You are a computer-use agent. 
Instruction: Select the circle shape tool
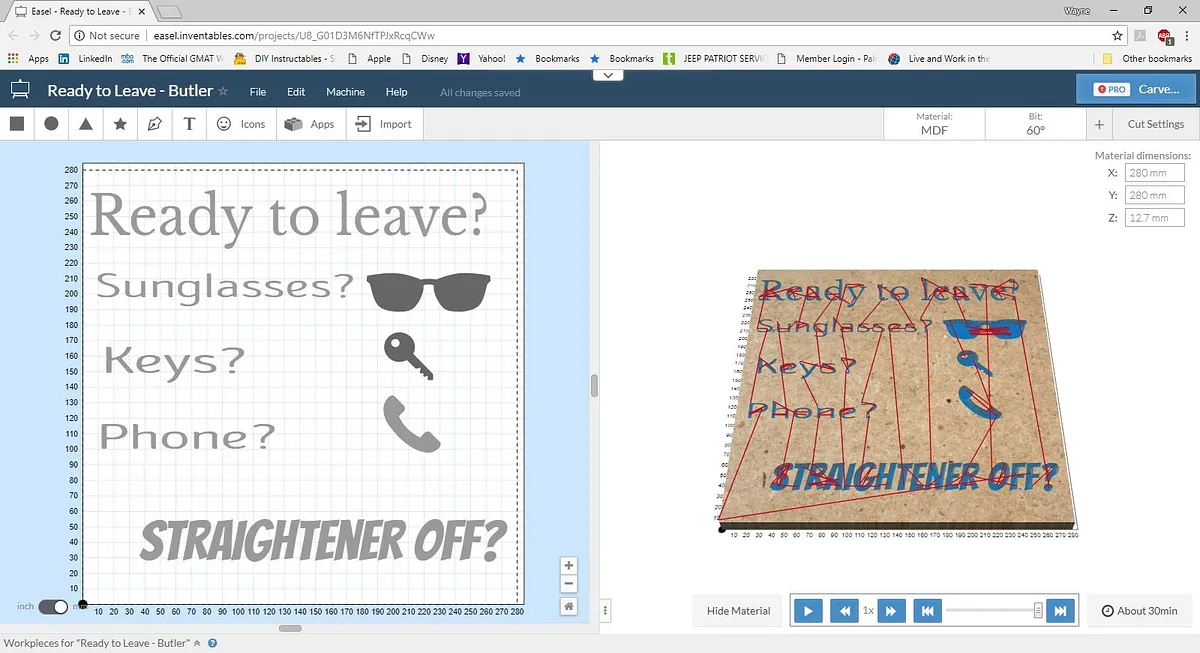(x=51, y=124)
